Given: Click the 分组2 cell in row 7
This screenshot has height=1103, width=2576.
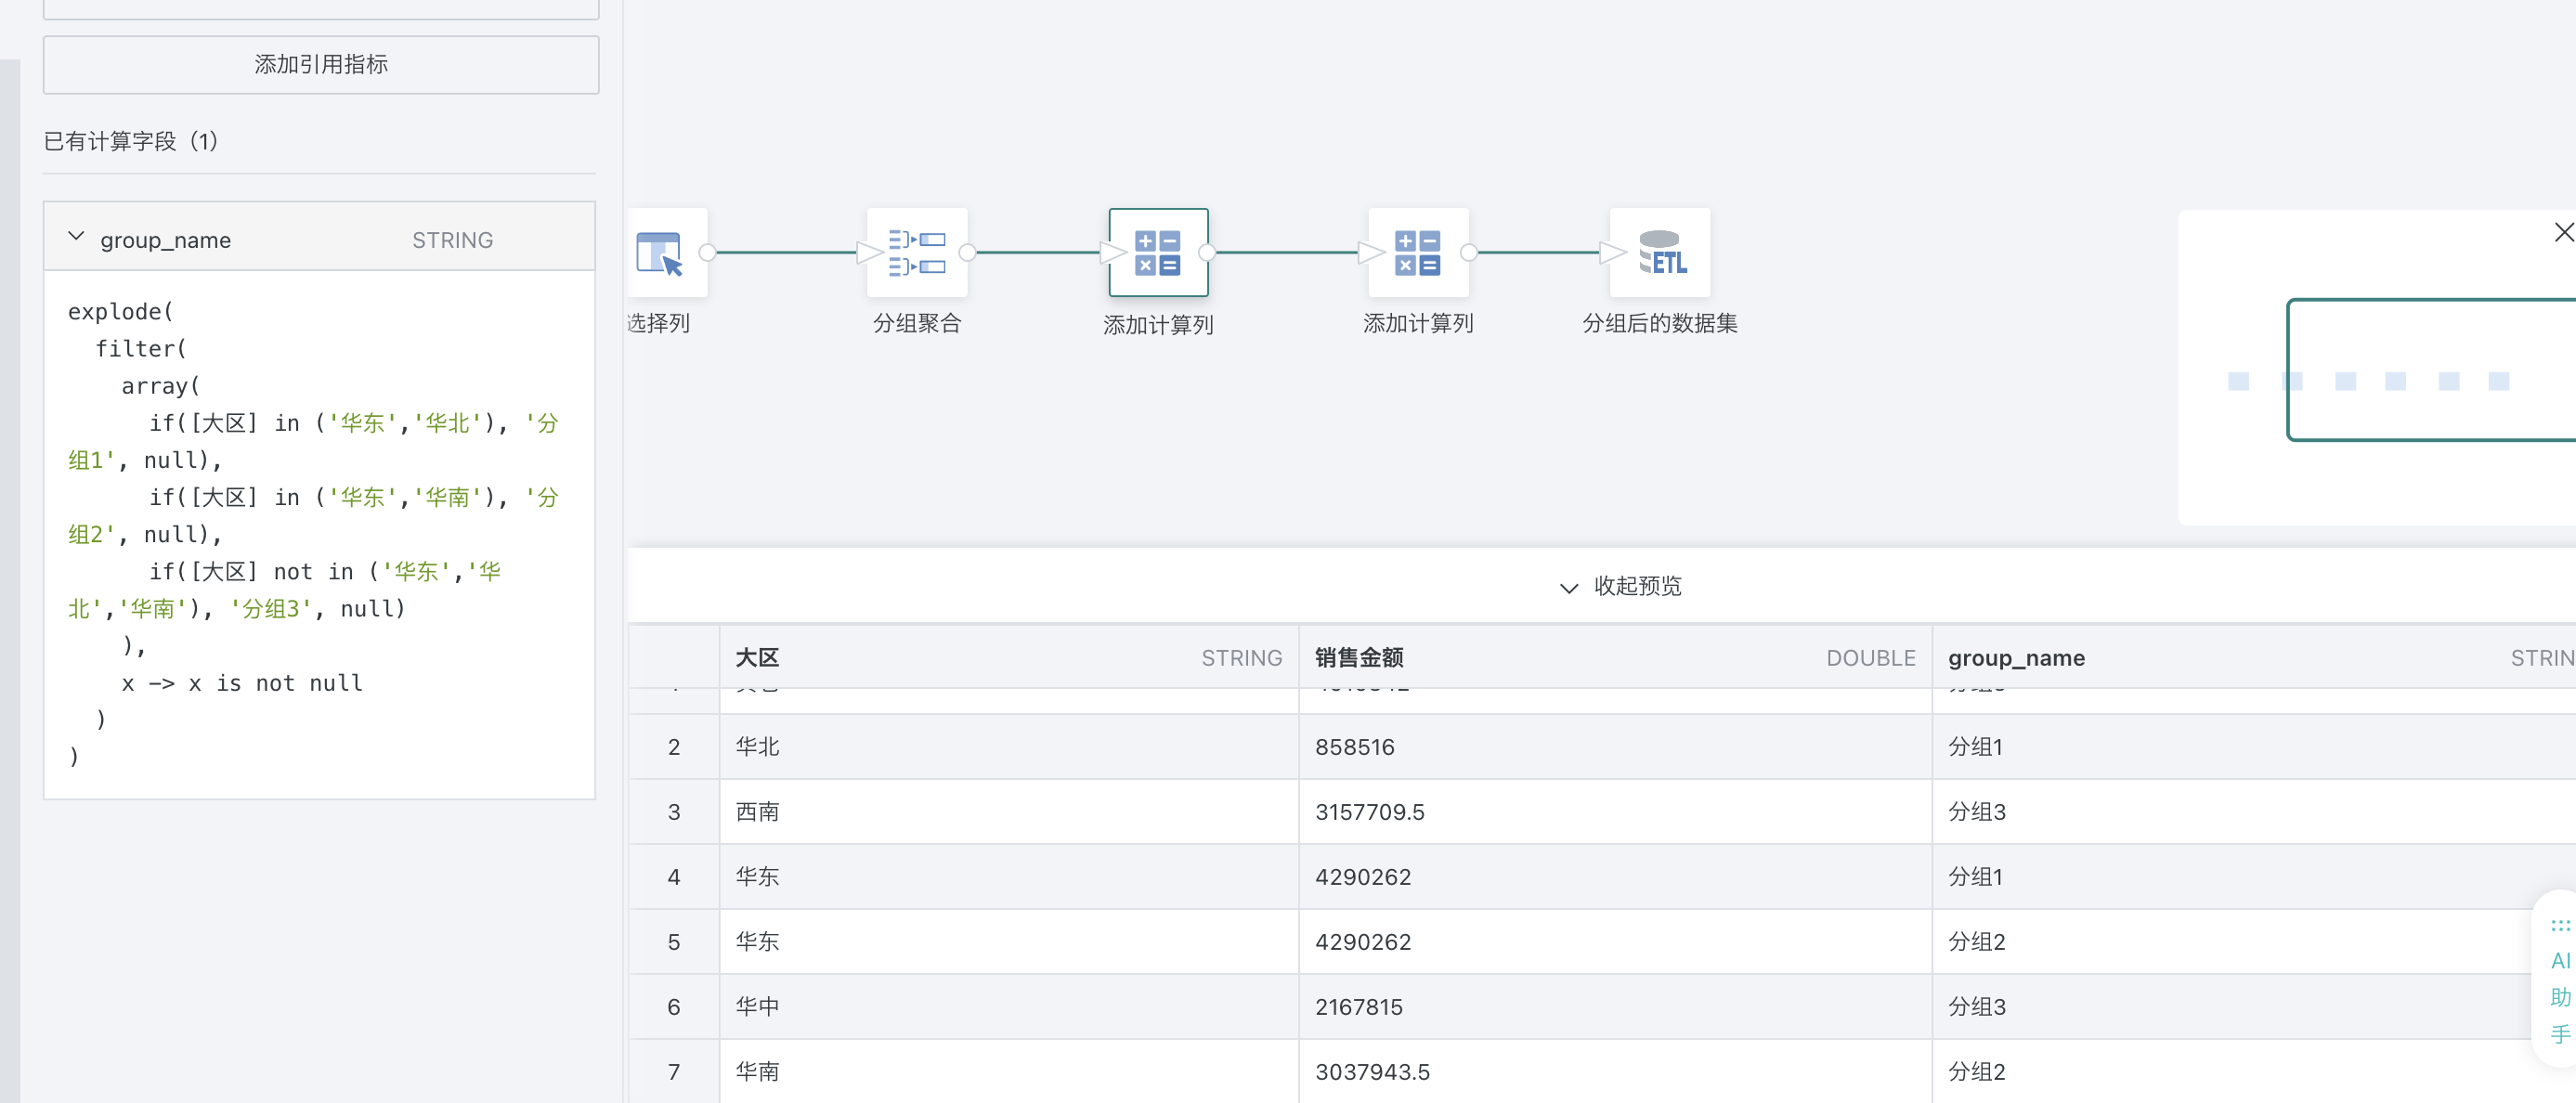Looking at the screenshot, I should pos(1976,1072).
